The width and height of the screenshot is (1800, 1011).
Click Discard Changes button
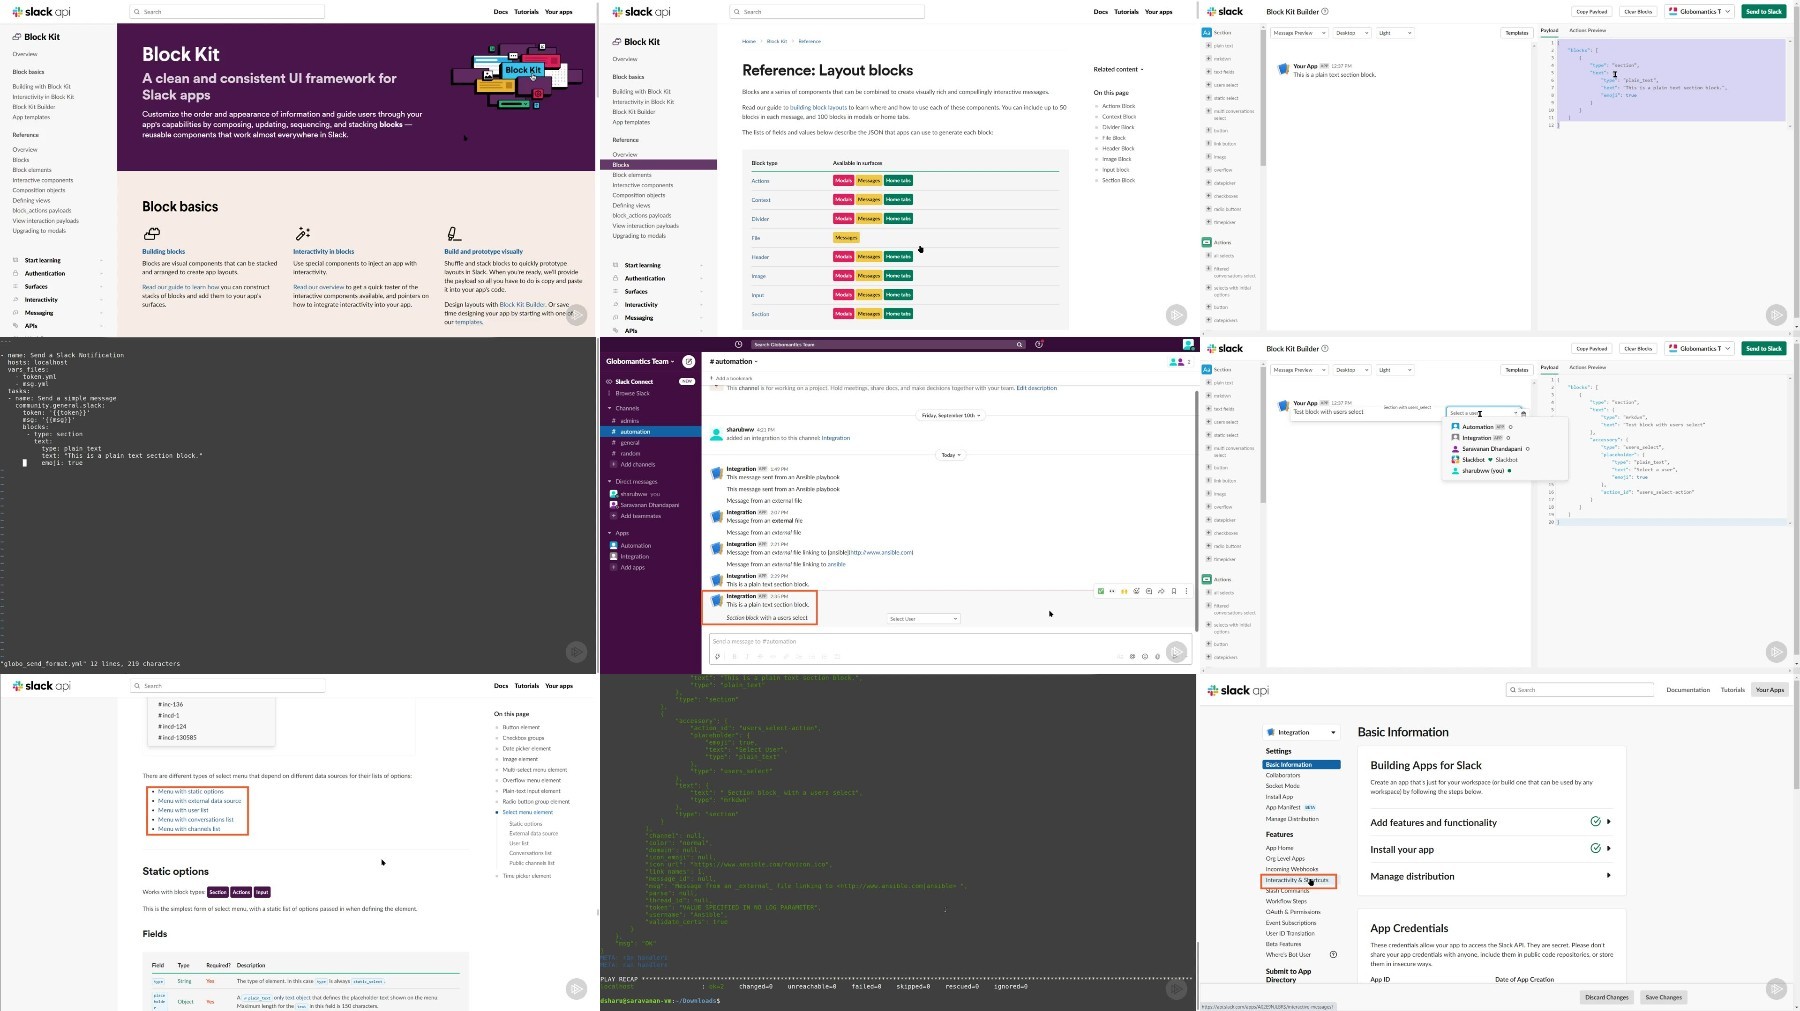tap(1607, 997)
